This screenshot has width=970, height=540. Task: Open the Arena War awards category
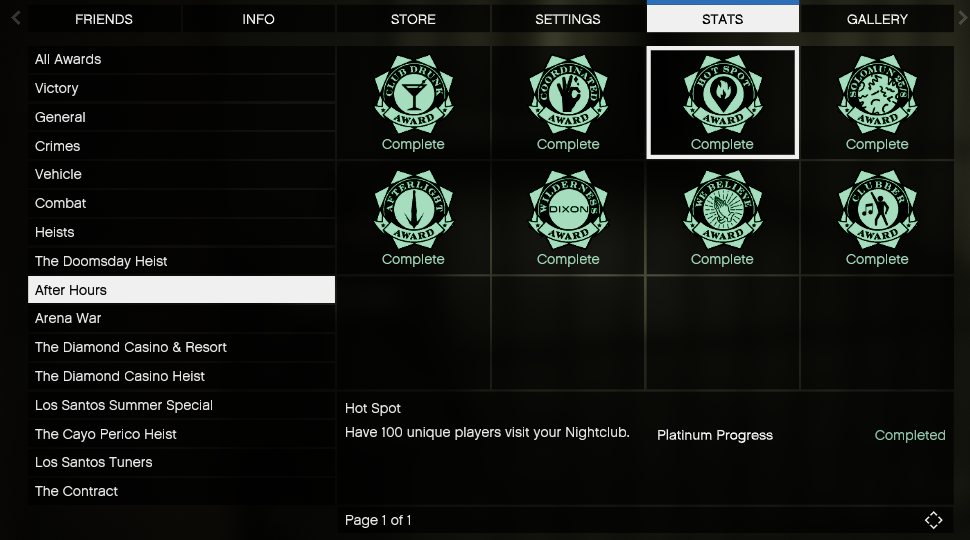coord(181,319)
